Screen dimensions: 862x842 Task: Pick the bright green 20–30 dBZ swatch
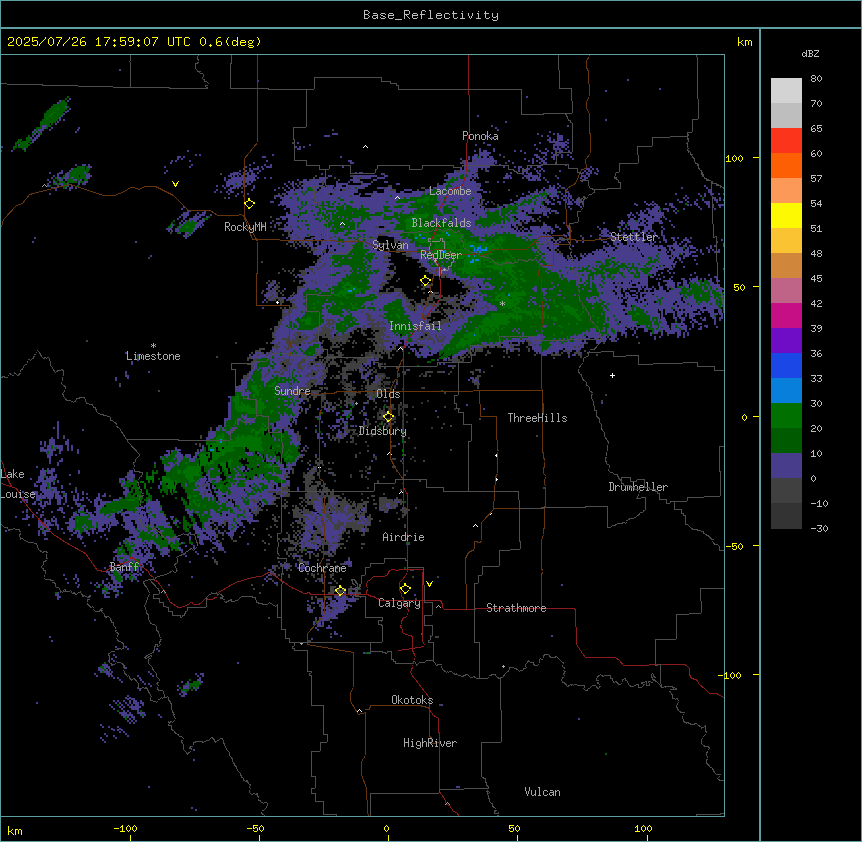pos(786,416)
